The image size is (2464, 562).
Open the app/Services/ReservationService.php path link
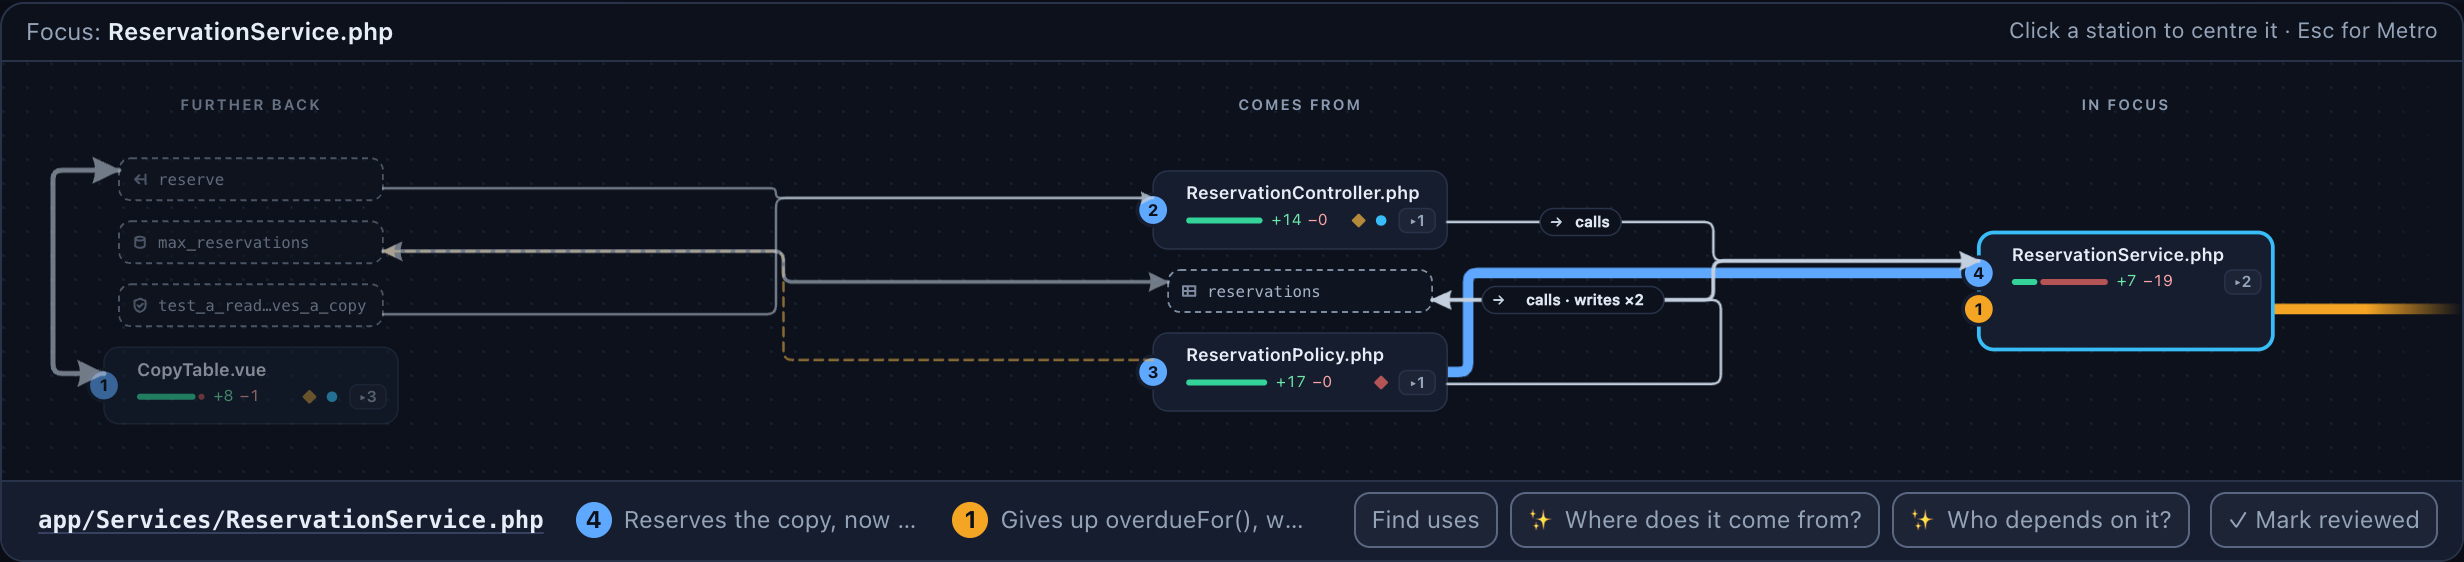pos(291,520)
